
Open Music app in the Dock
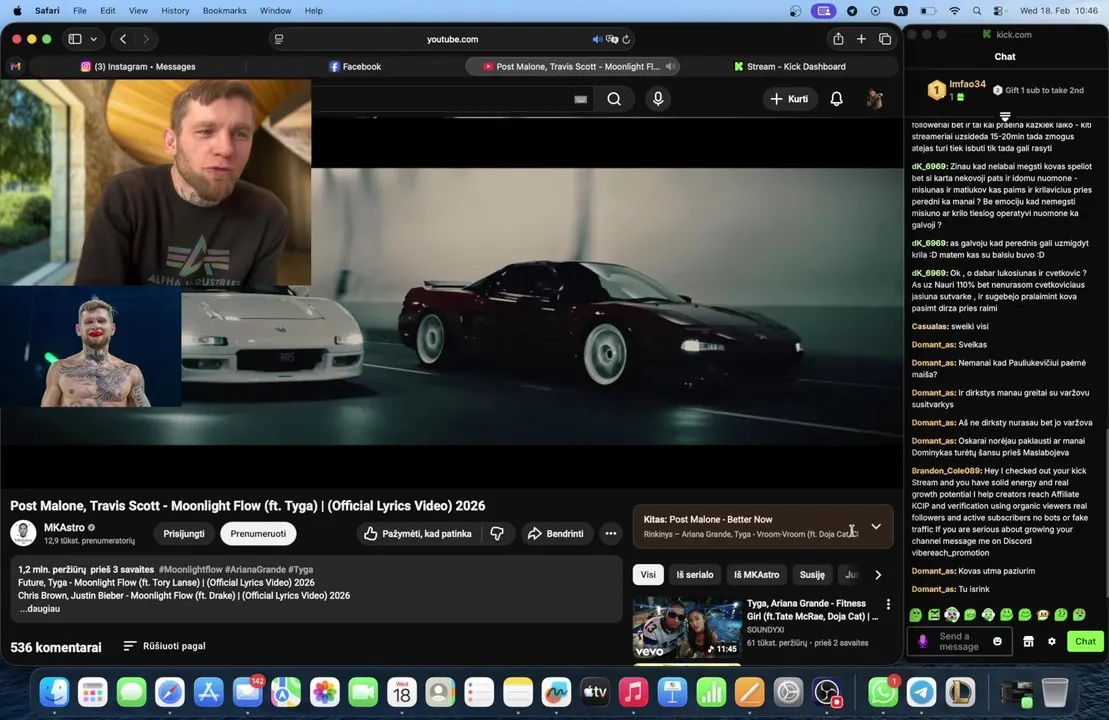click(633, 692)
